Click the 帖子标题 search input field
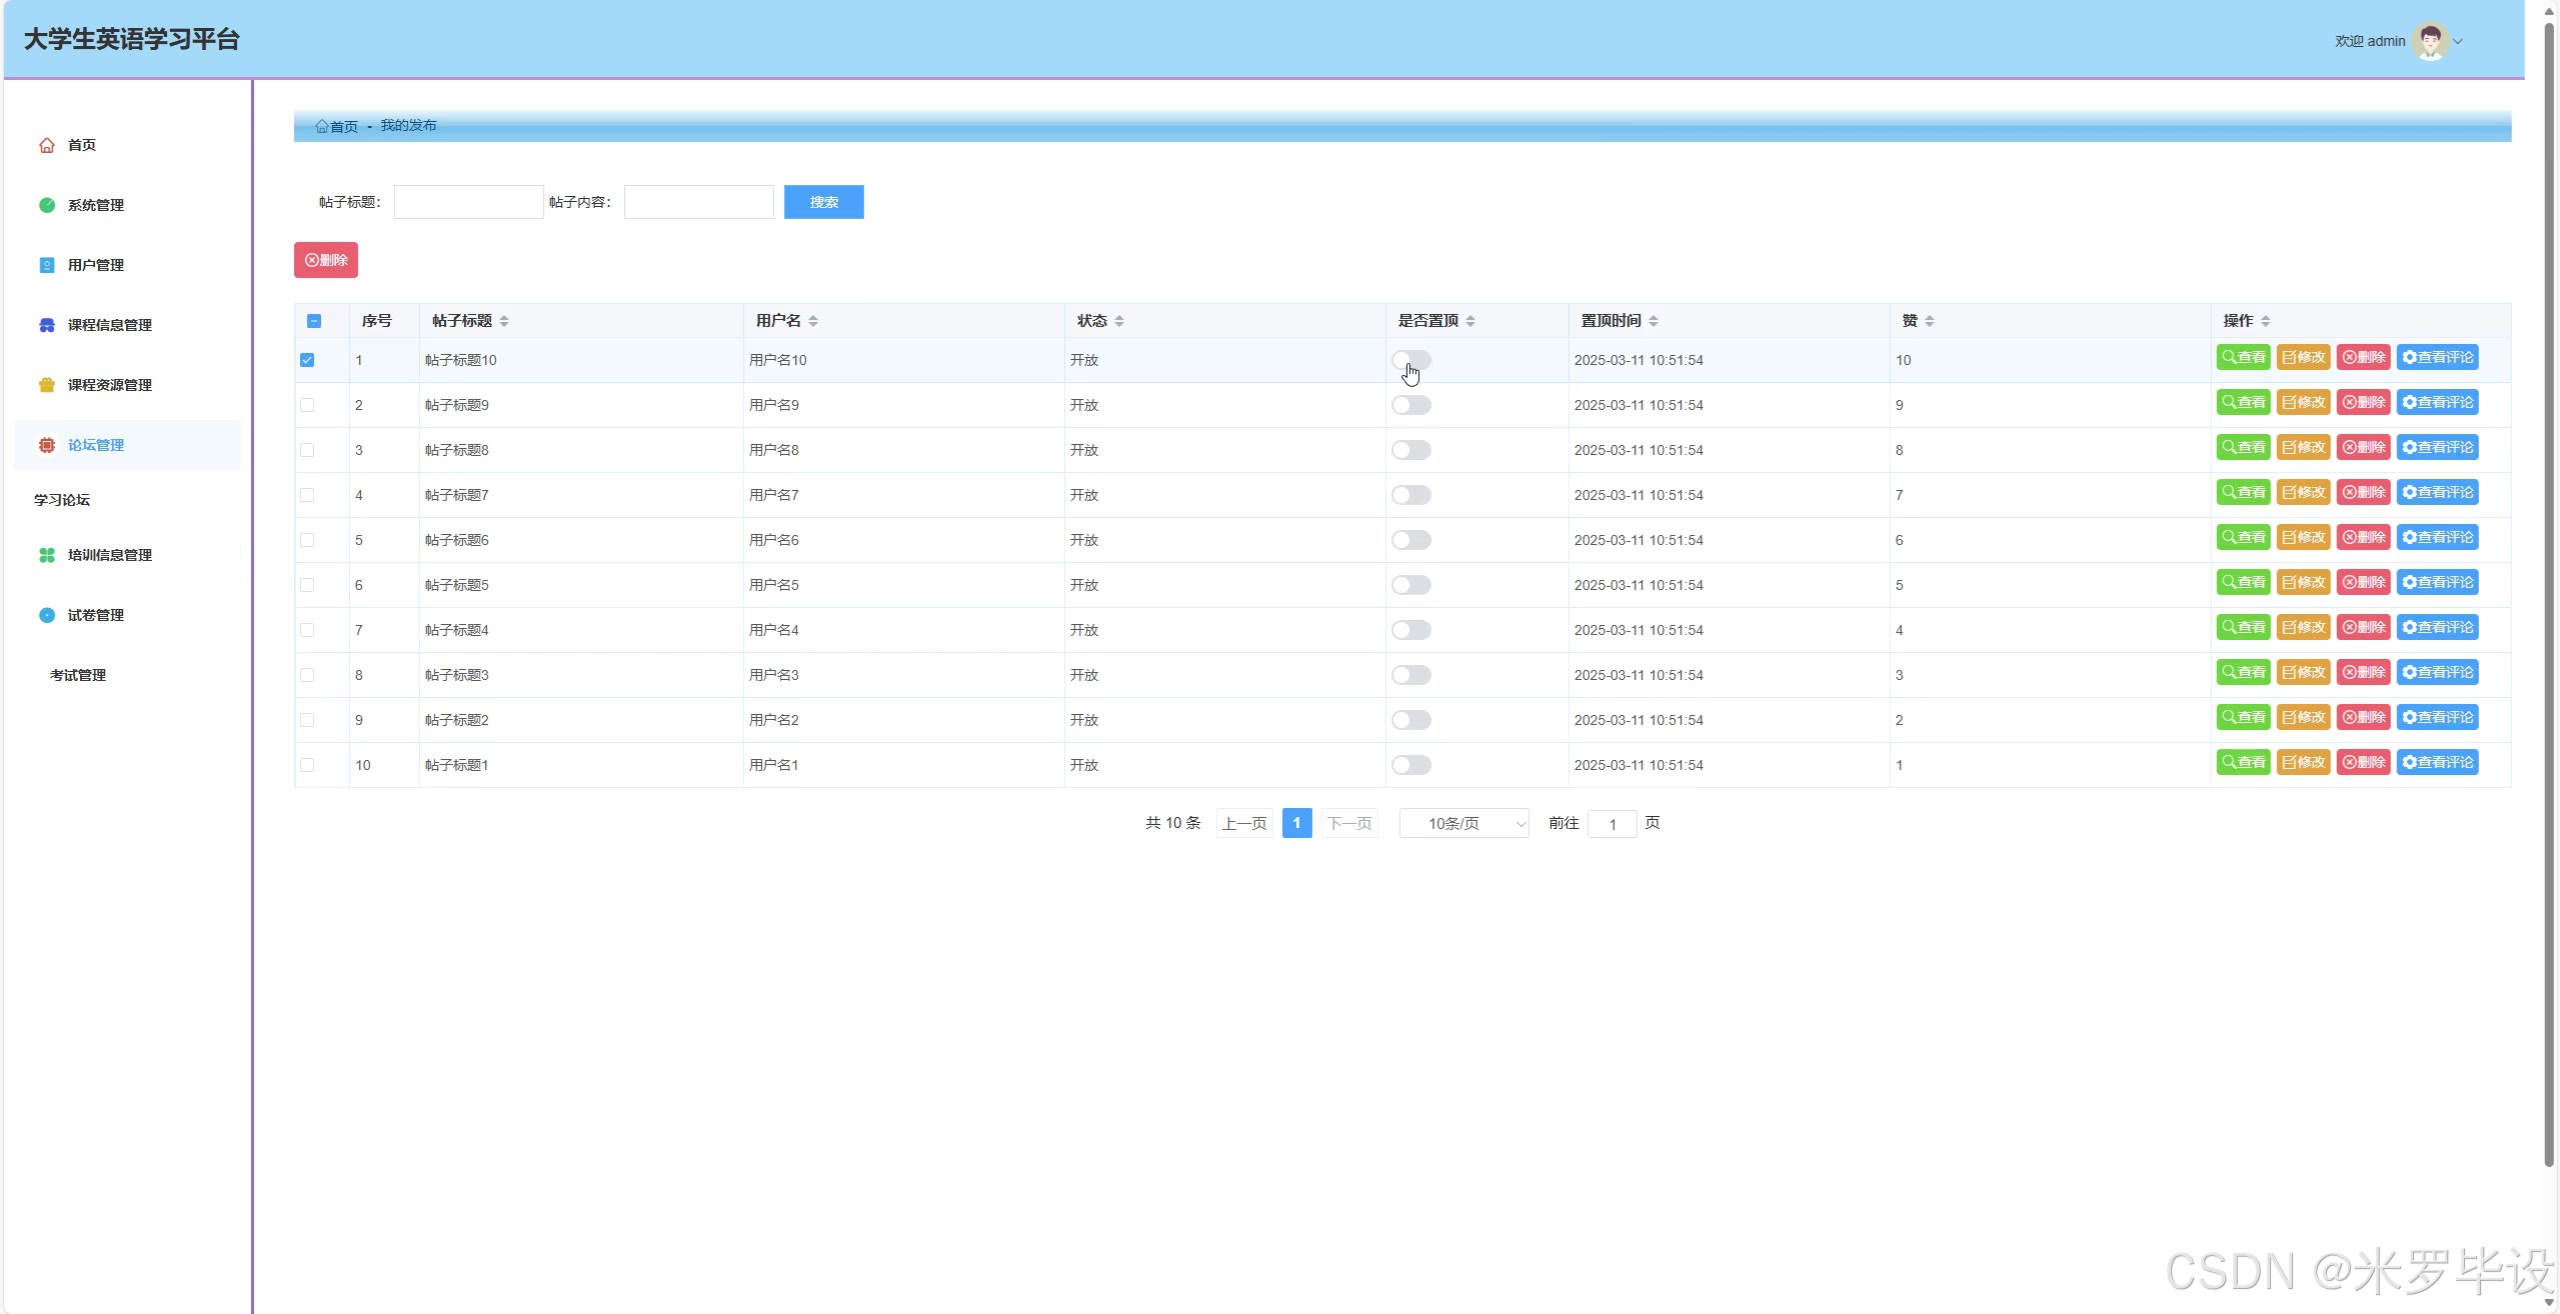This screenshot has width=2560, height=1314. [469, 202]
